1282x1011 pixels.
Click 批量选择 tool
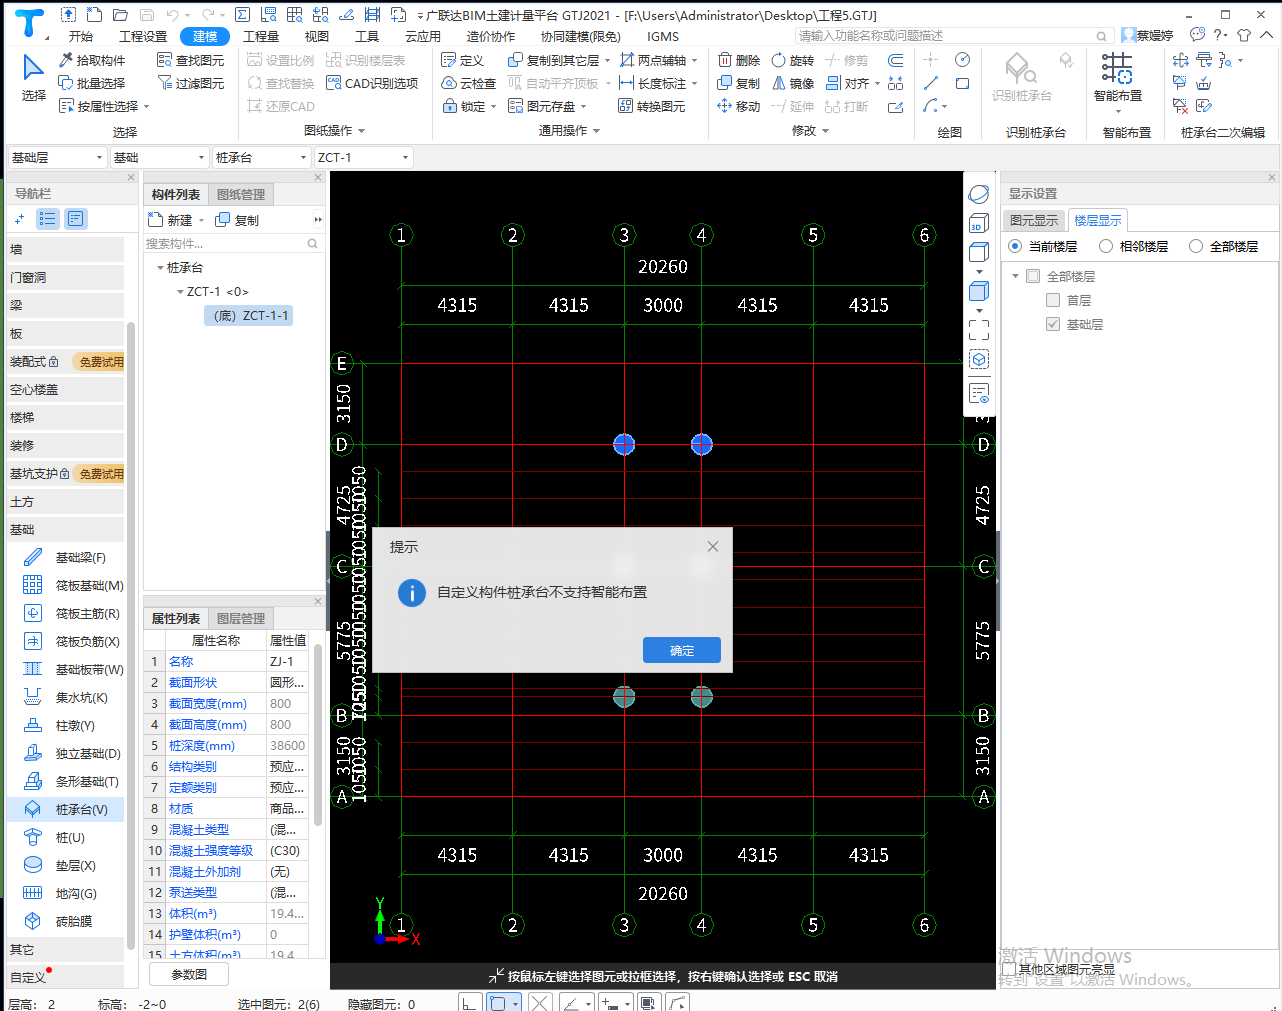(92, 83)
